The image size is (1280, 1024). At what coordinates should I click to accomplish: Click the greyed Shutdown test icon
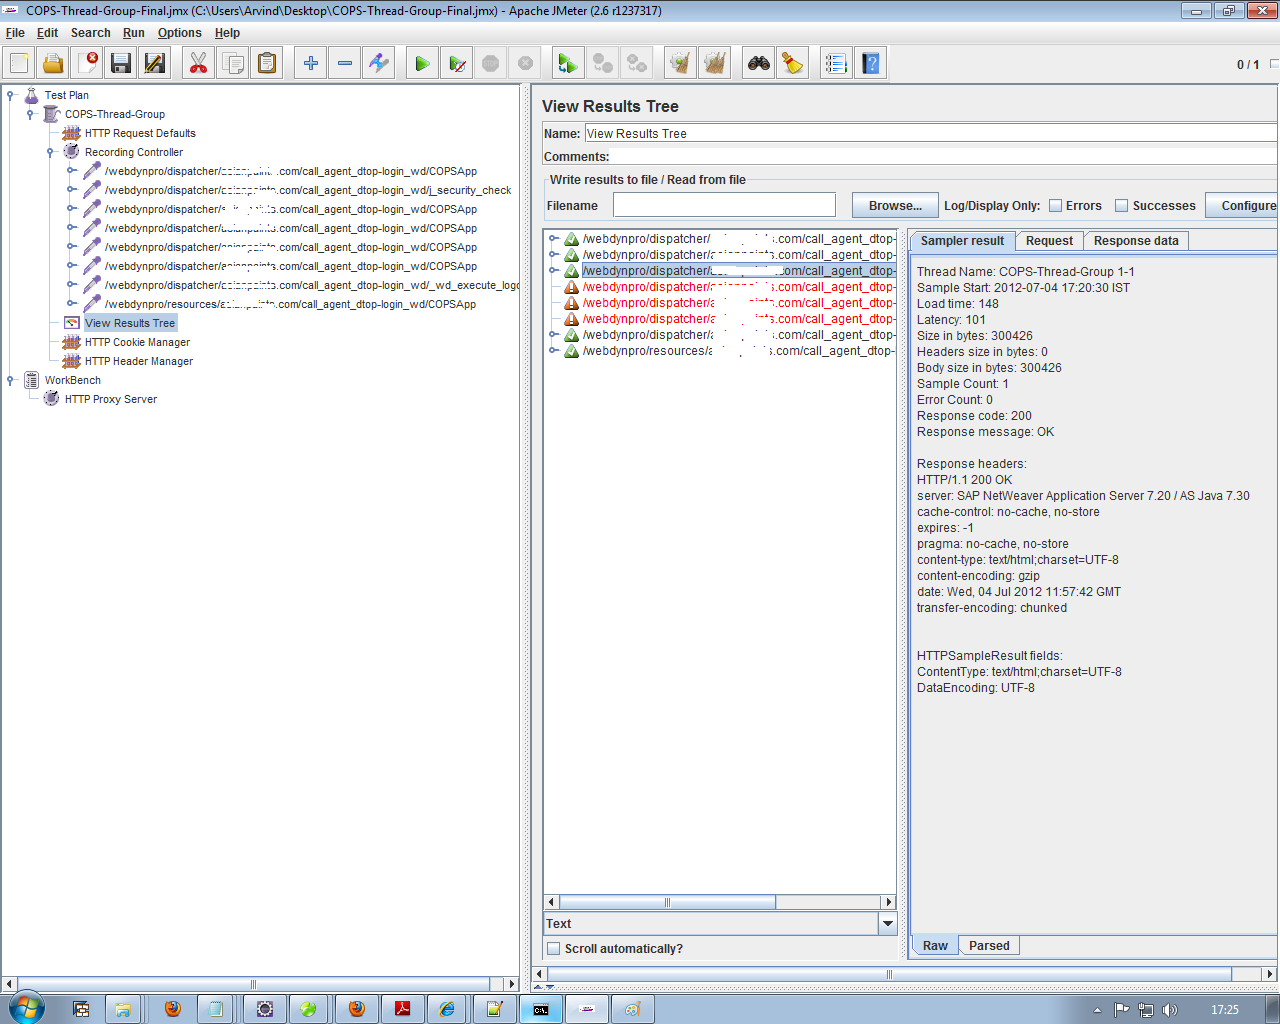click(525, 63)
